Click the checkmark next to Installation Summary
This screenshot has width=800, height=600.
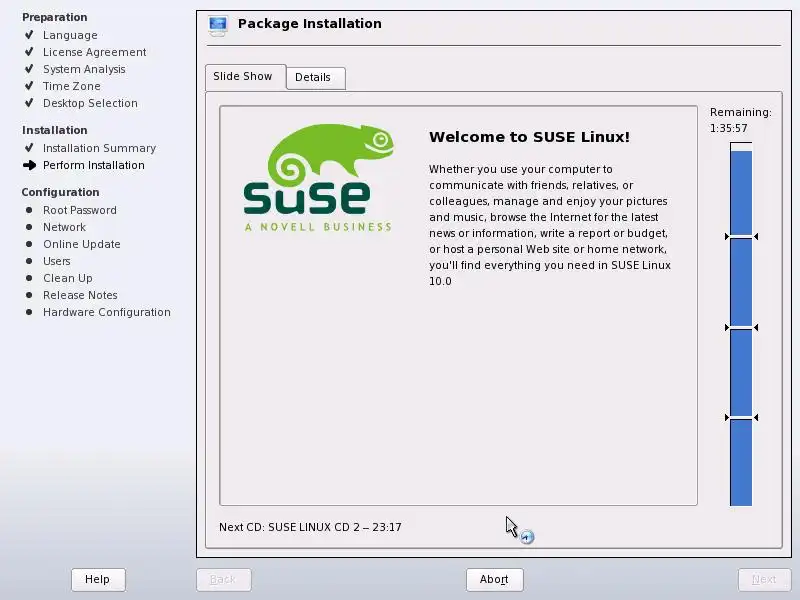[29, 147]
